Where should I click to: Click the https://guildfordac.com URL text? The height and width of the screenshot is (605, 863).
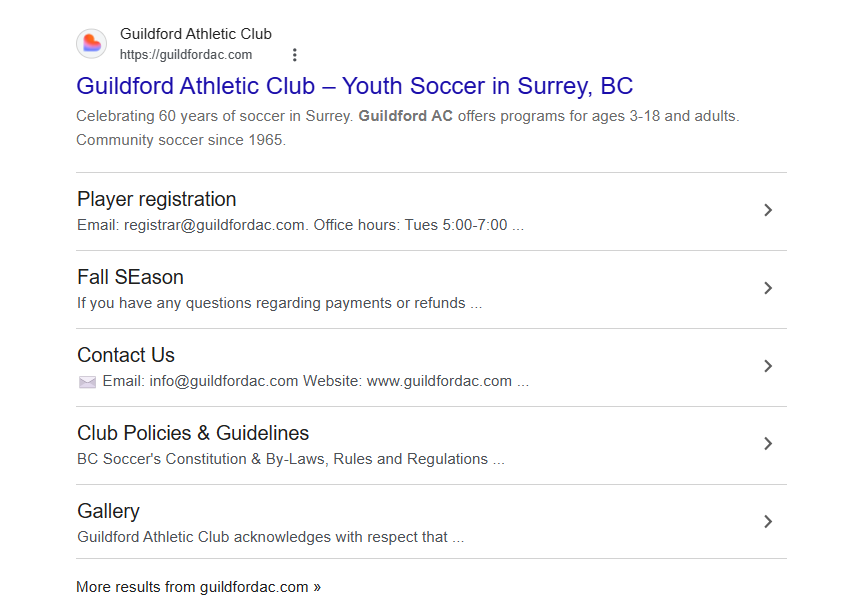[186, 55]
